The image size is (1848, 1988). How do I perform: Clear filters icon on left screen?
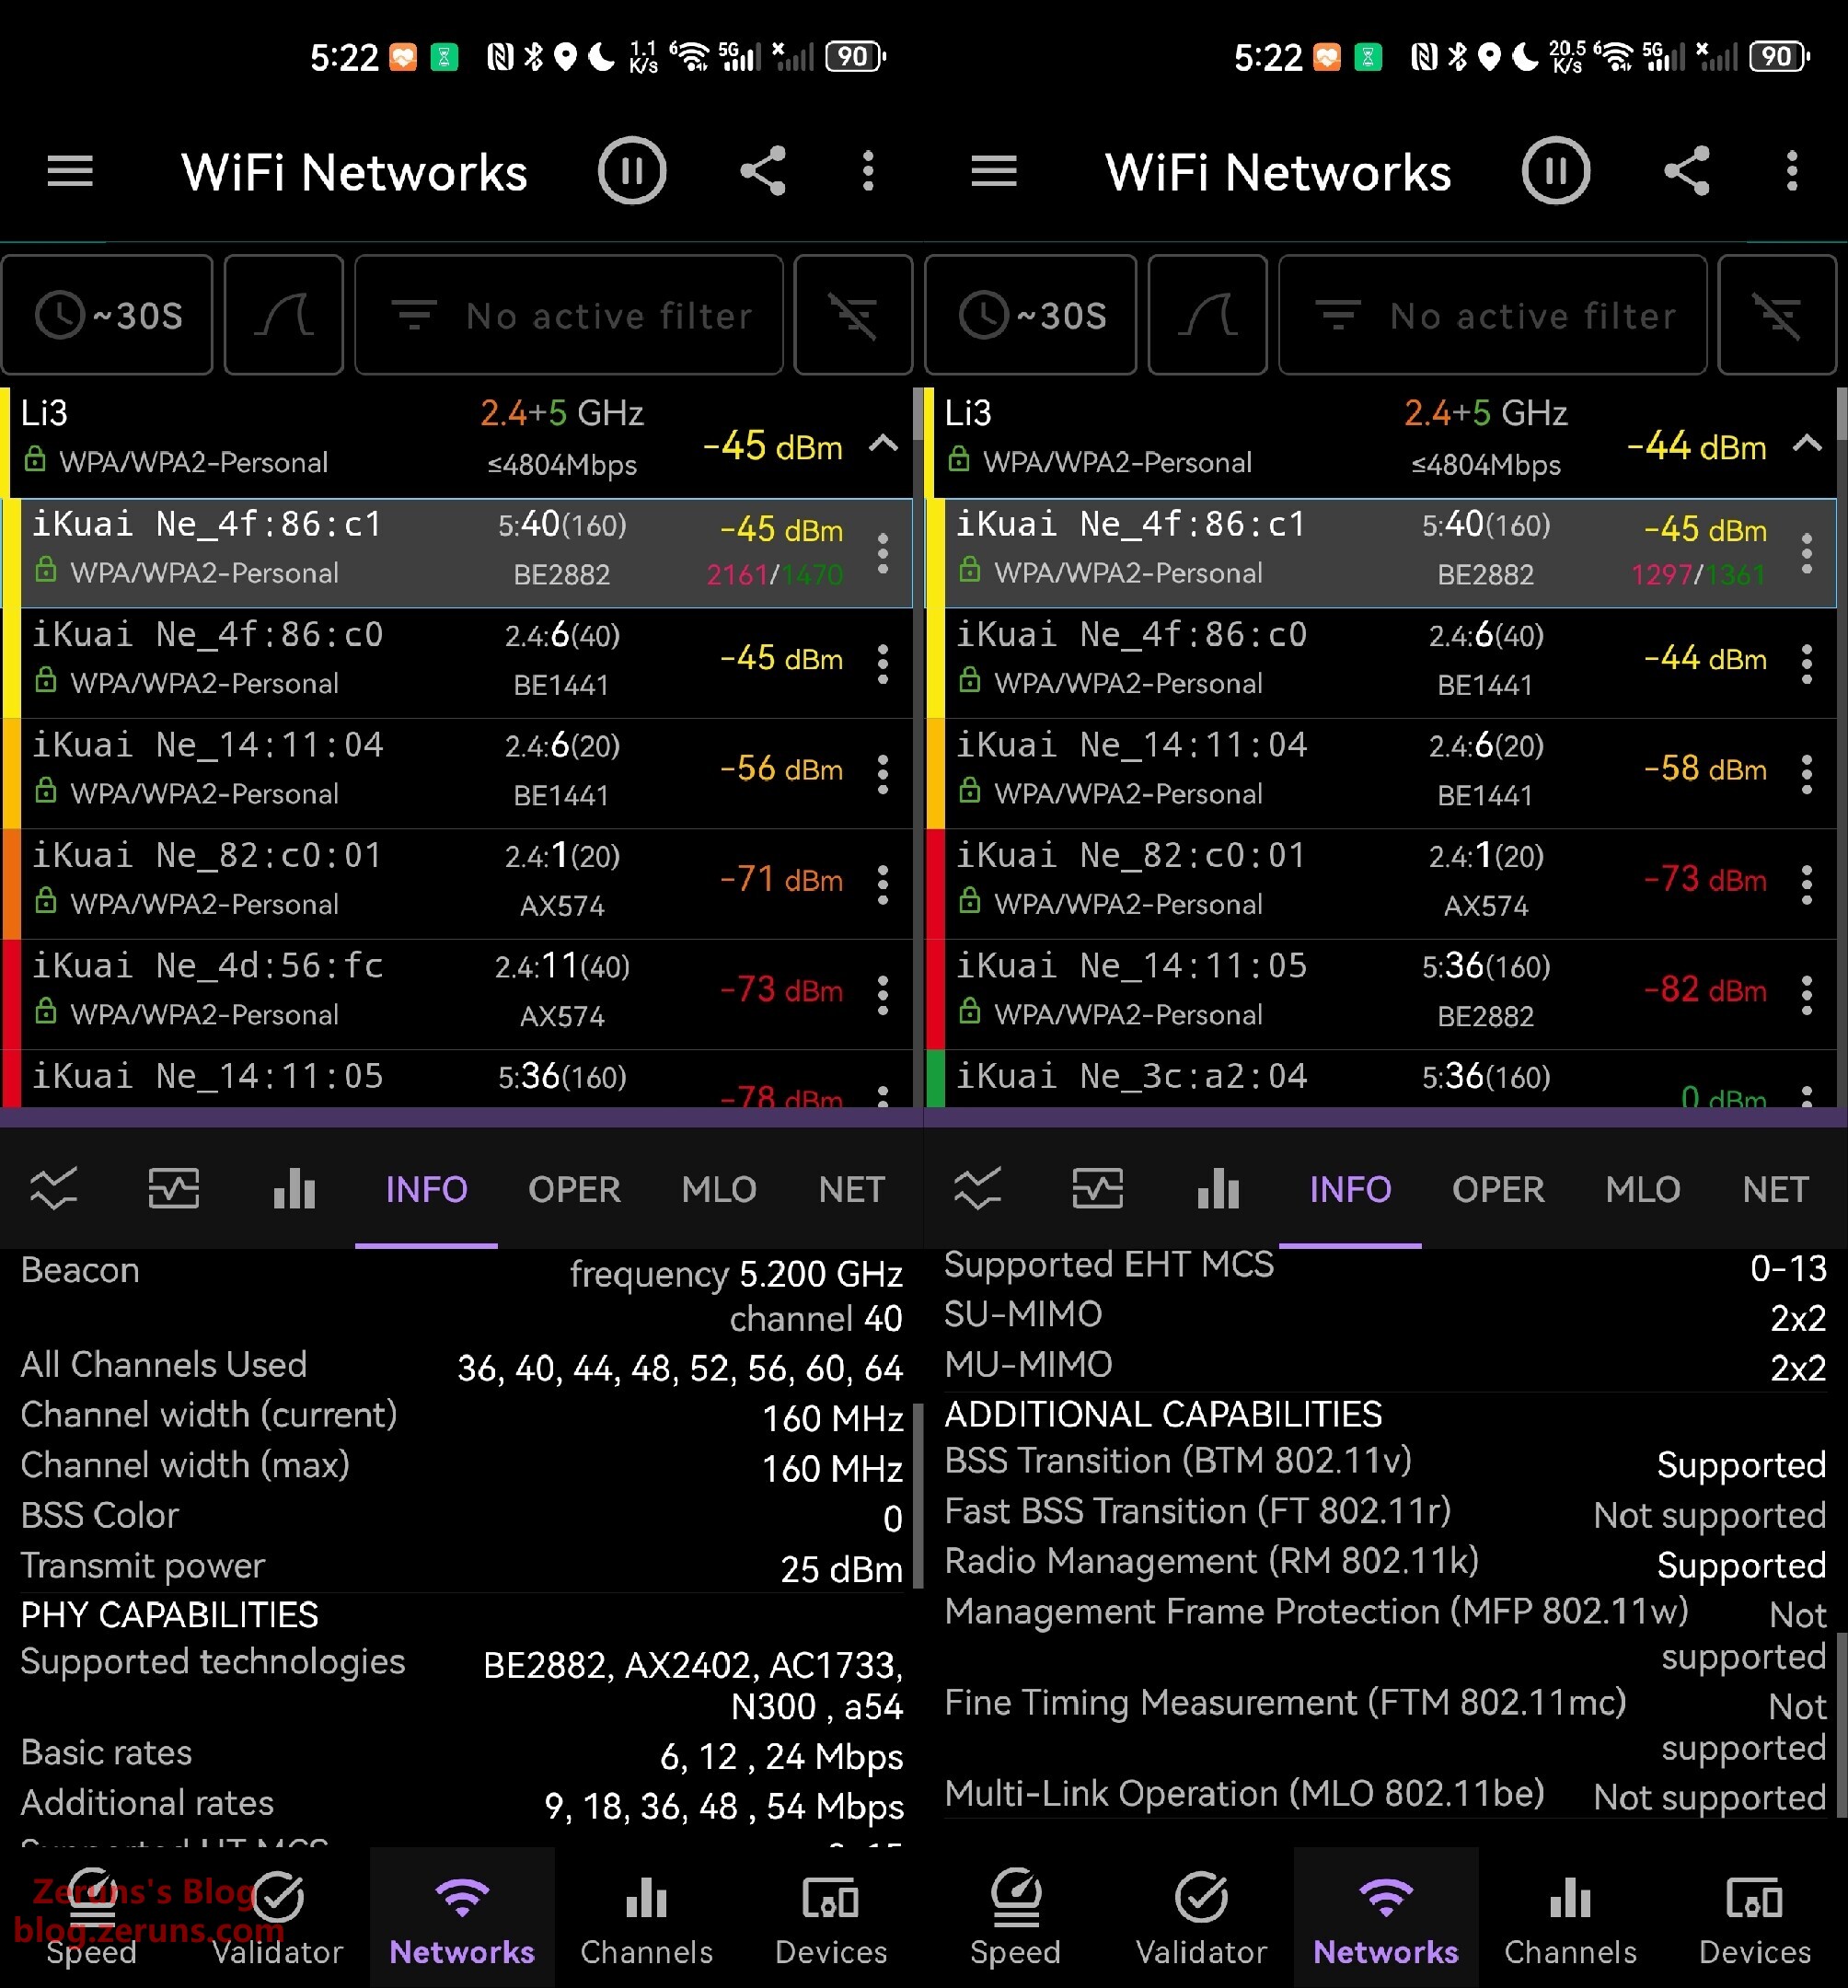point(853,315)
